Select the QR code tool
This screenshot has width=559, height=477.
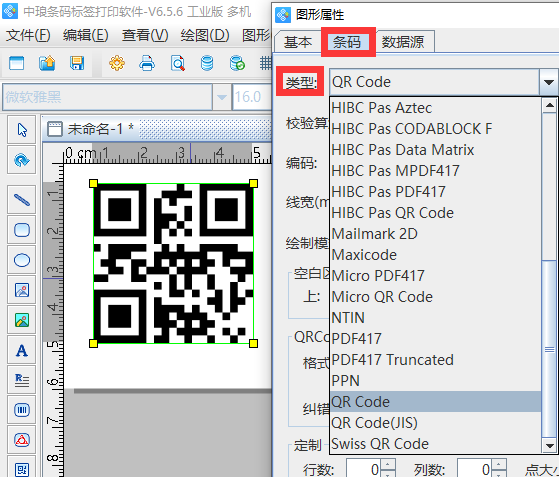point(22,467)
